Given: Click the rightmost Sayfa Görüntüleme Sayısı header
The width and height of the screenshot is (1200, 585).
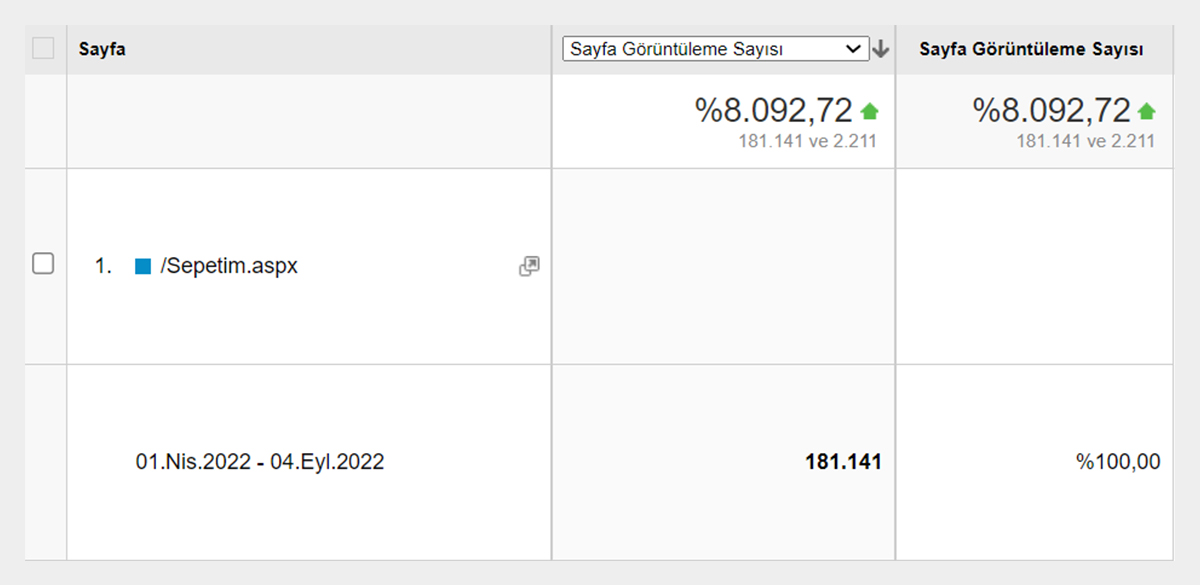Looking at the screenshot, I should pos(1031,49).
